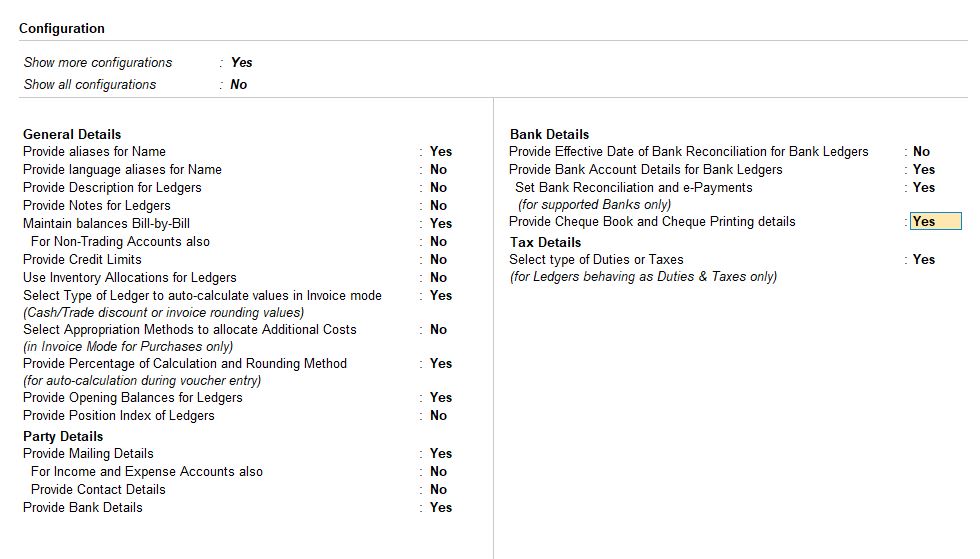The image size is (980, 559).
Task: Enable 'Provide Effective Date of Bank Reconciliation'
Action: pyautogui.click(x=921, y=151)
